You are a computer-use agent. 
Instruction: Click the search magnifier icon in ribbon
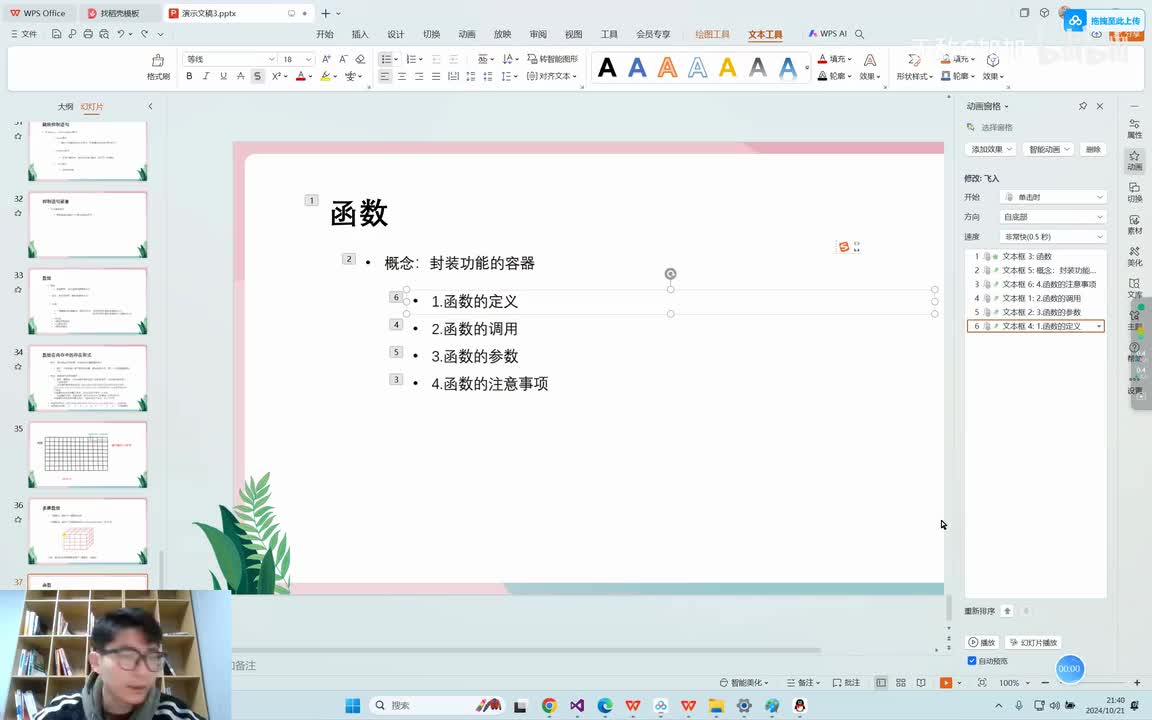tap(860, 34)
